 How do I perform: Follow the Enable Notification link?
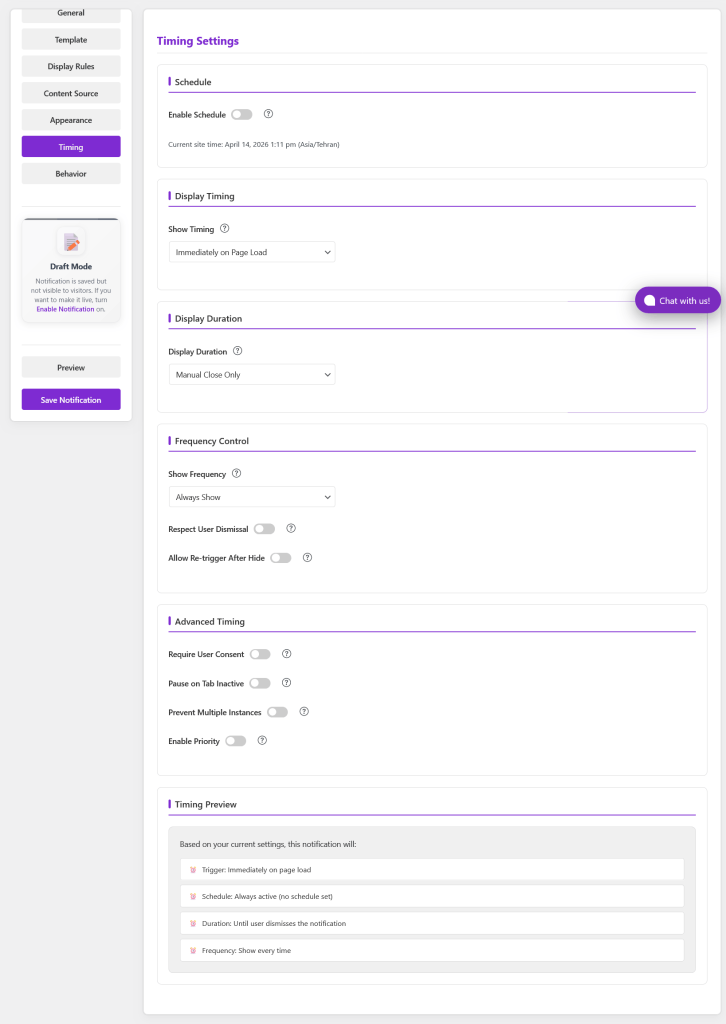tap(65, 309)
